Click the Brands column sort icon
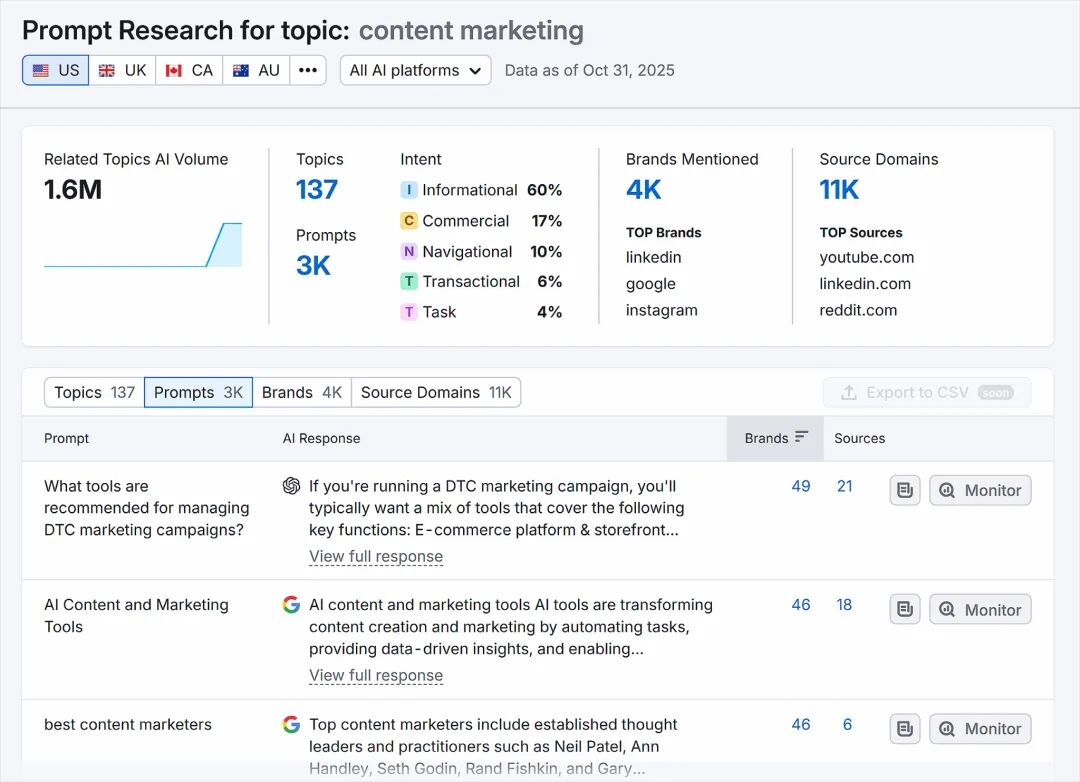This screenshot has height=782, width=1080. click(x=801, y=438)
